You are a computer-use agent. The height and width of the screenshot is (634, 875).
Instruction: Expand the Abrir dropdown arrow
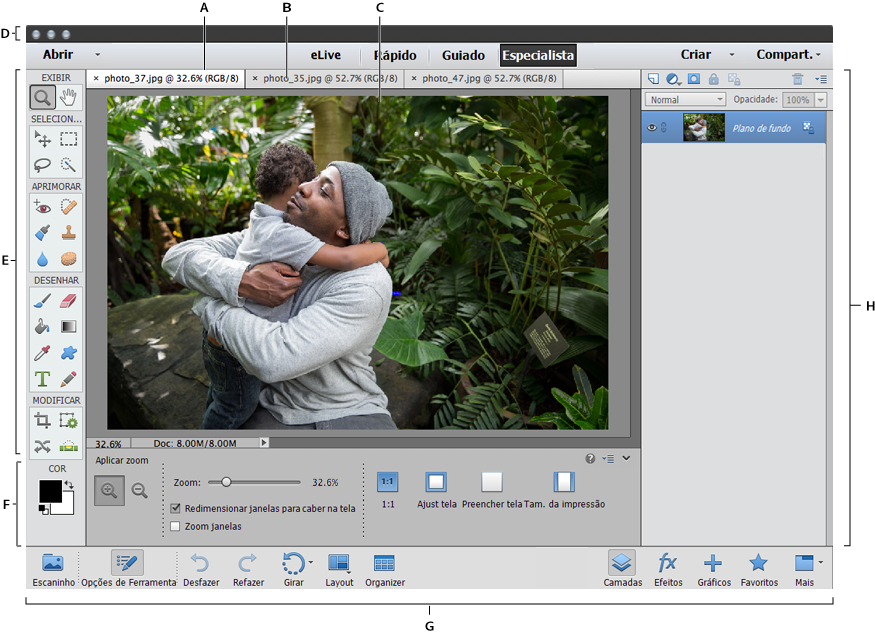pyautogui.click(x=98, y=55)
